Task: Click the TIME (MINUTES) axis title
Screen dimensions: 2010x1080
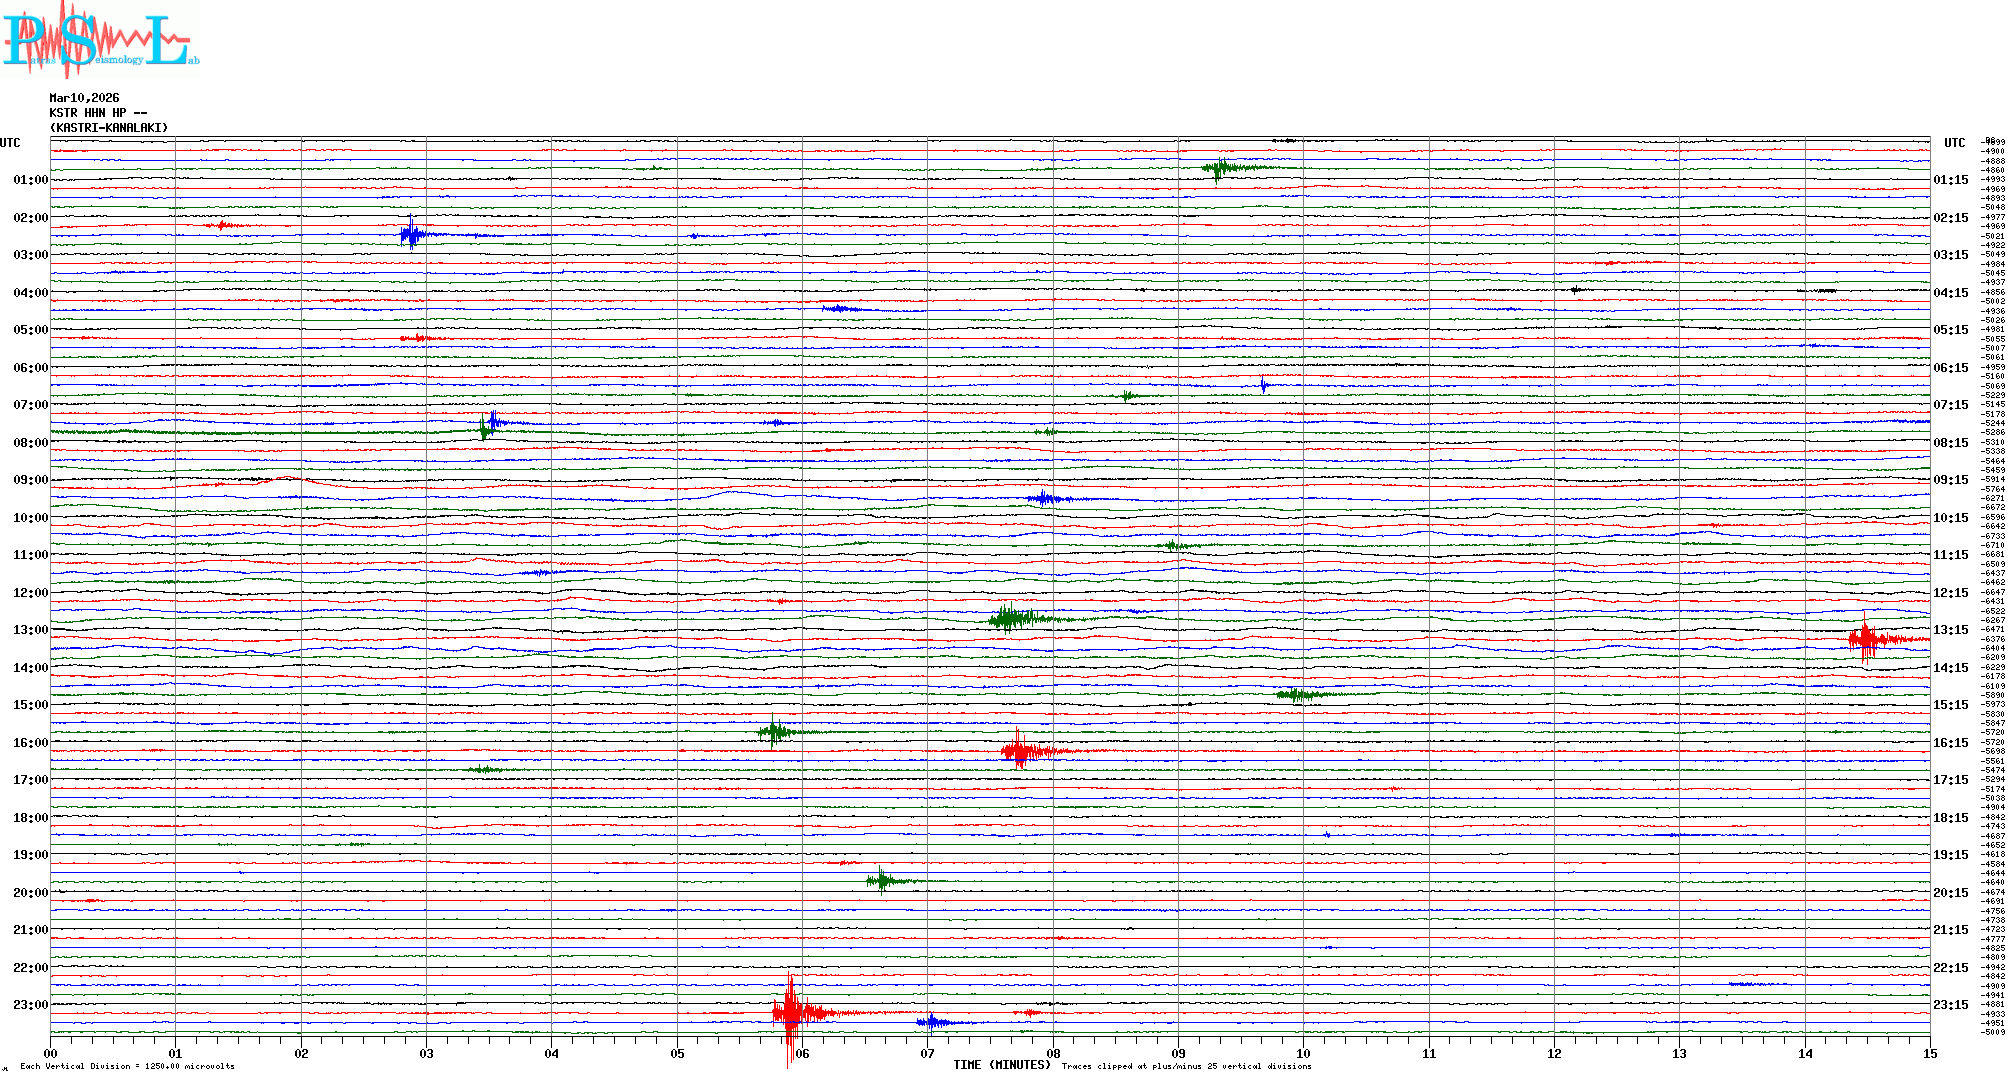Action: click(1001, 1065)
